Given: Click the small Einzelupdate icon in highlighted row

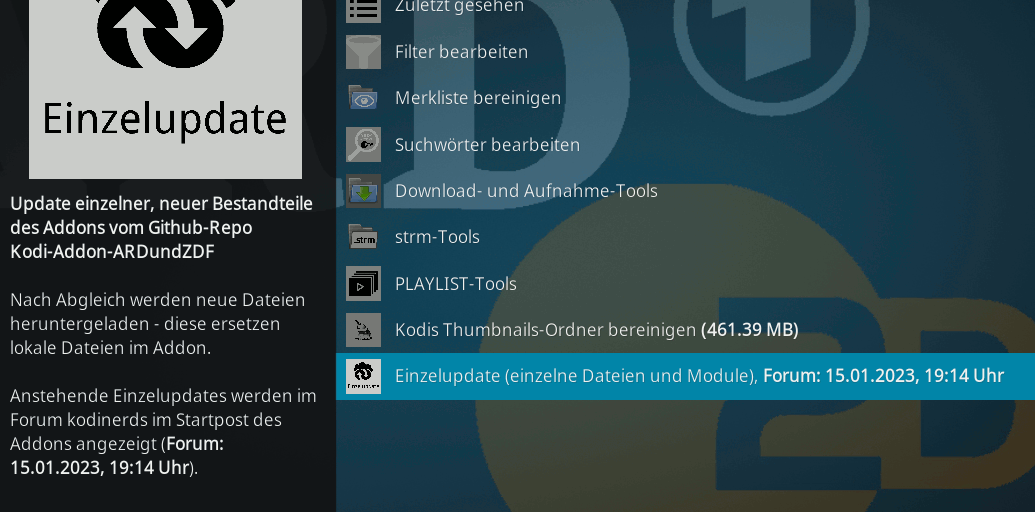Looking at the screenshot, I should pos(363,376).
